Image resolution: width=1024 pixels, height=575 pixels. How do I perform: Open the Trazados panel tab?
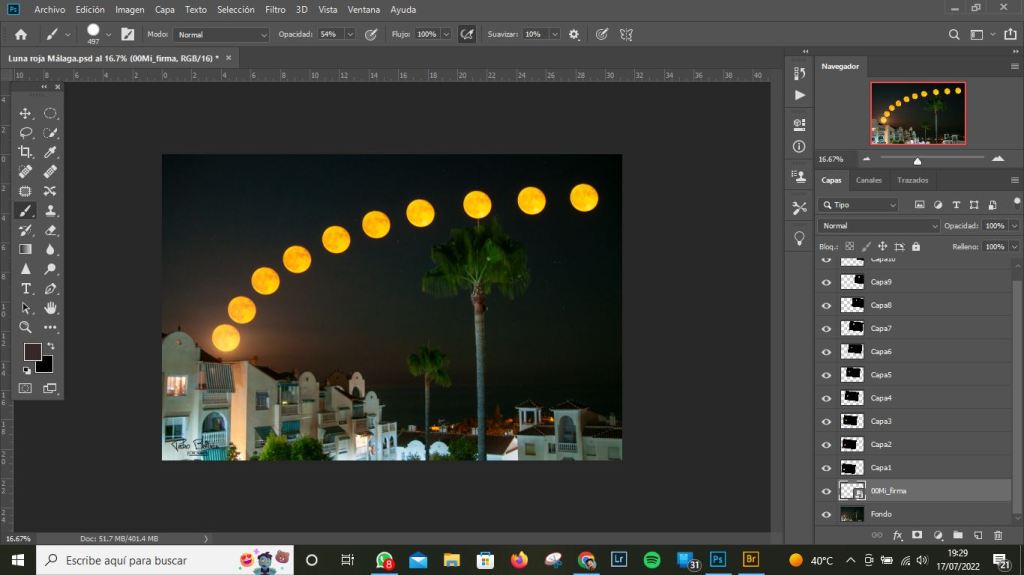point(912,180)
